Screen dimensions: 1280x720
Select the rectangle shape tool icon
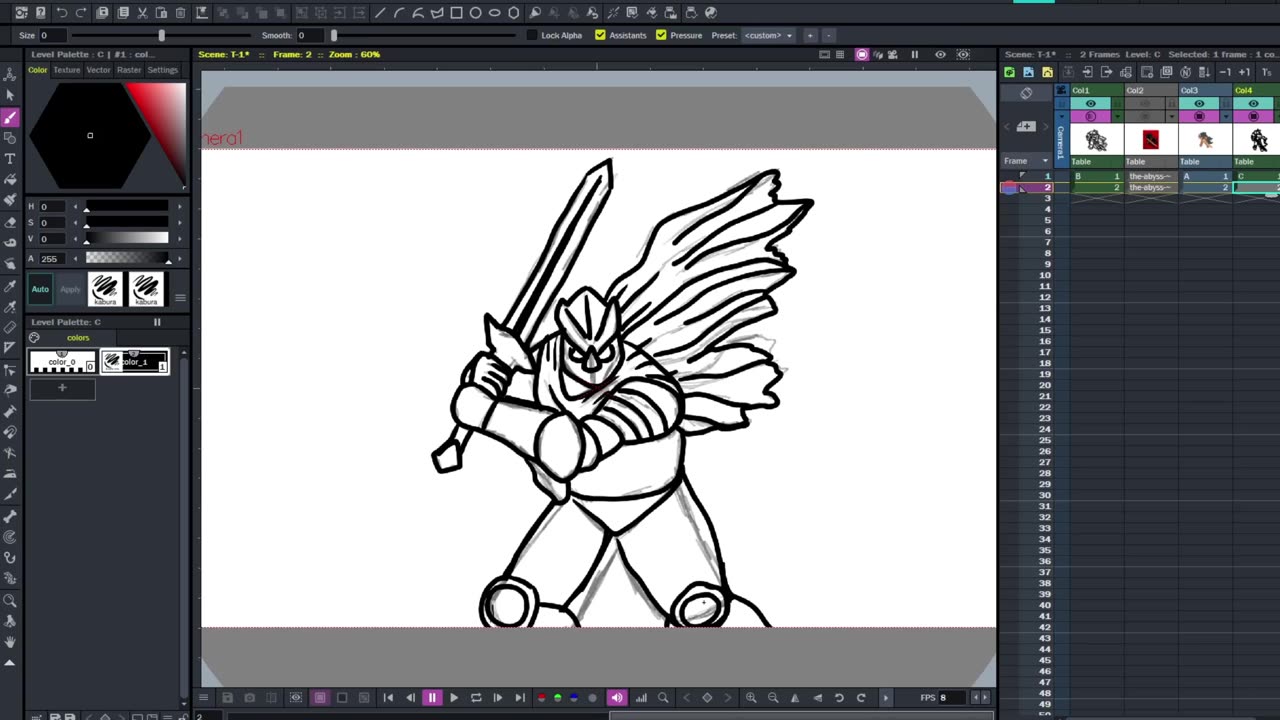click(456, 13)
